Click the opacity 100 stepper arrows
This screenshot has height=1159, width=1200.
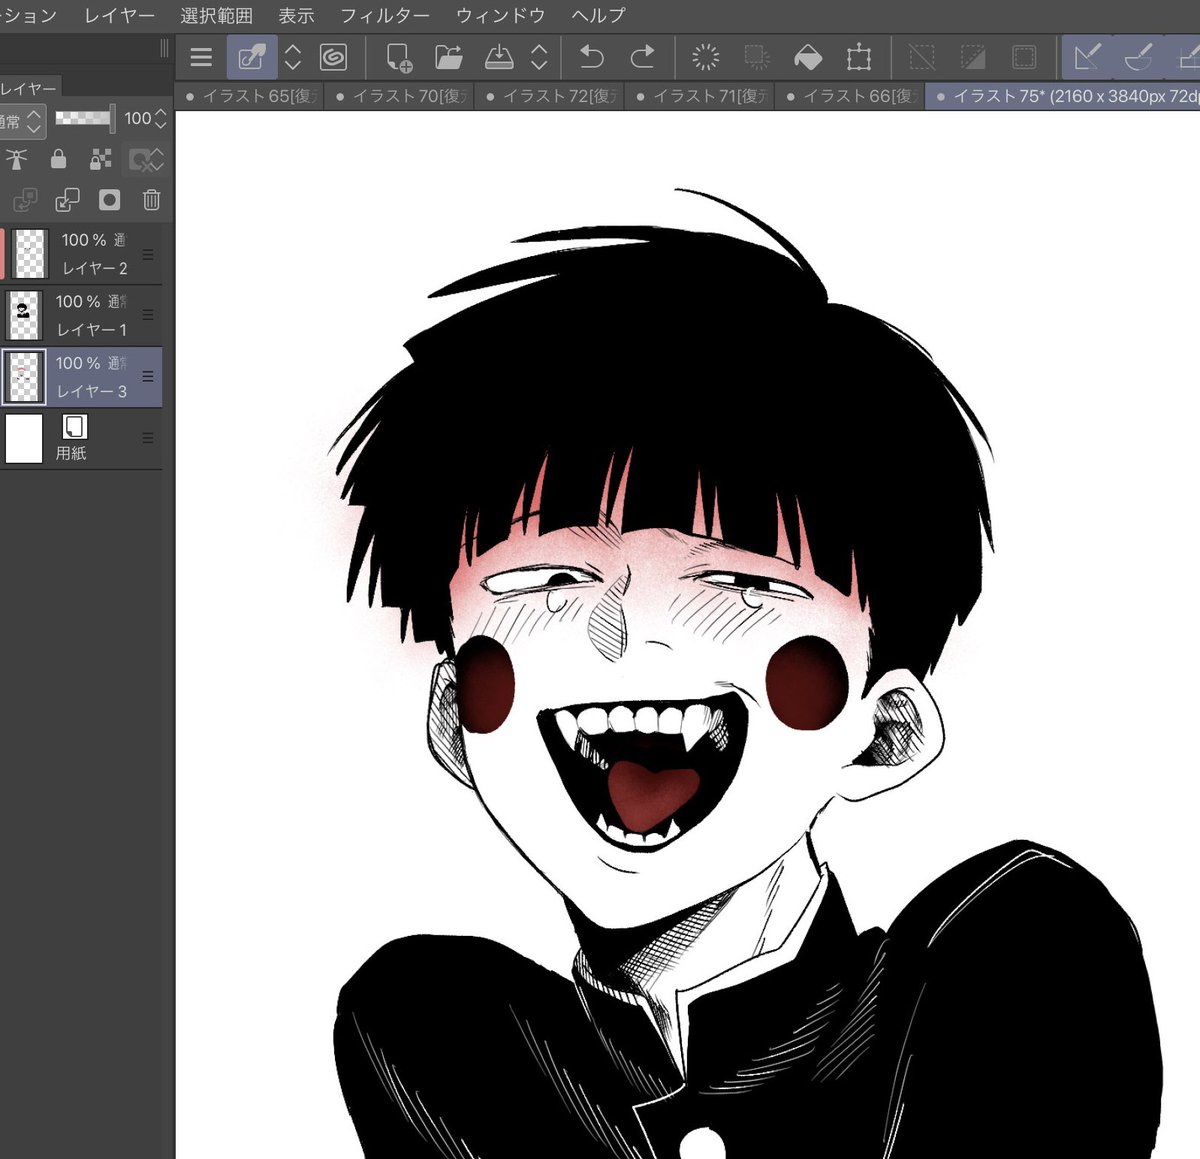(x=160, y=119)
